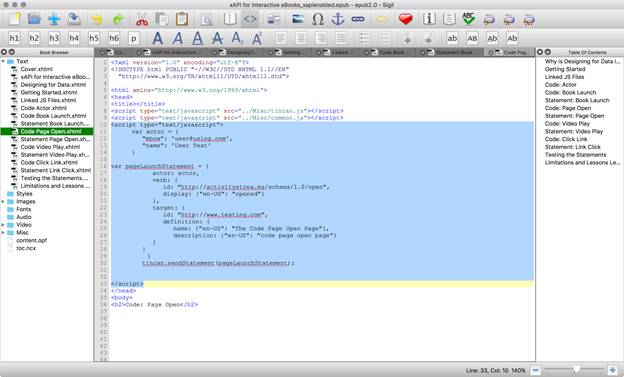Select Code Video Play.xhtml file
This screenshot has height=377, width=624.
click(x=50, y=147)
